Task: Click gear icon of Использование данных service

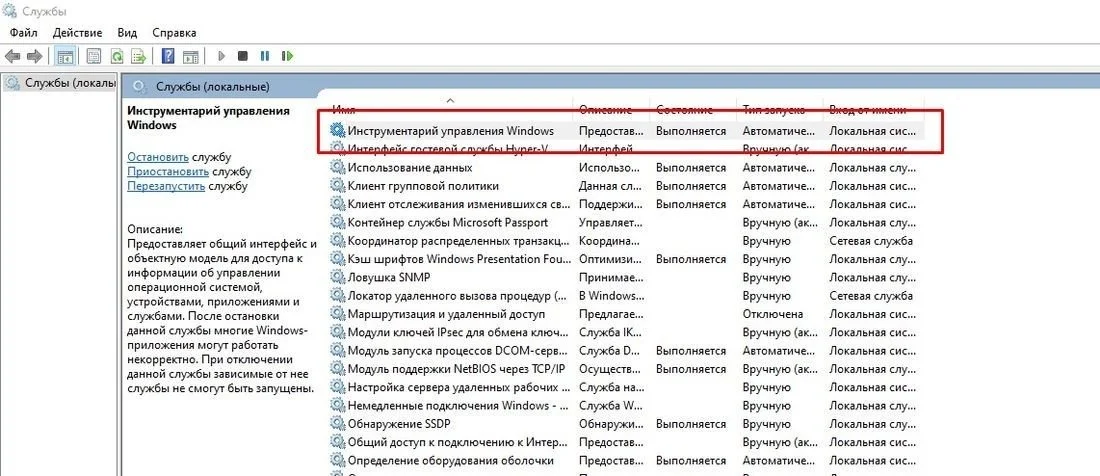Action: pos(337,168)
